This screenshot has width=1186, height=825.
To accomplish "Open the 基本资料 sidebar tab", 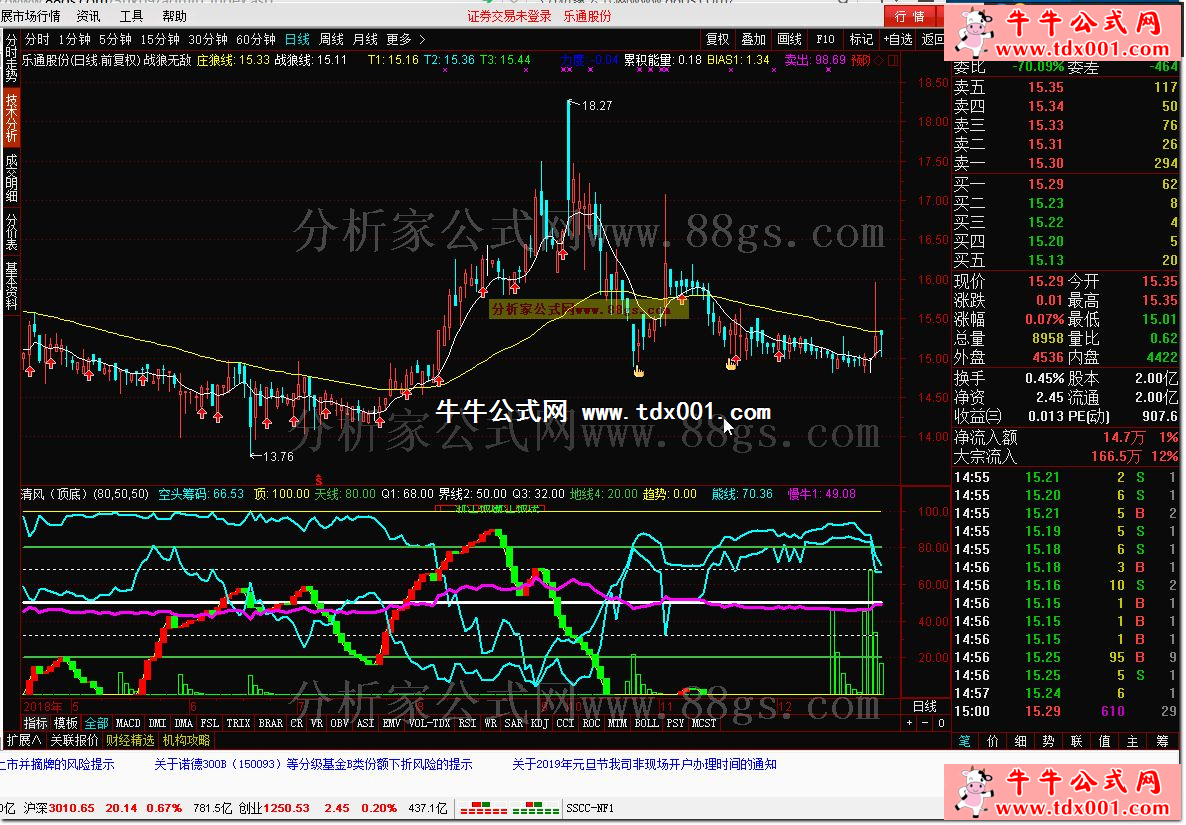I will (x=11, y=286).
